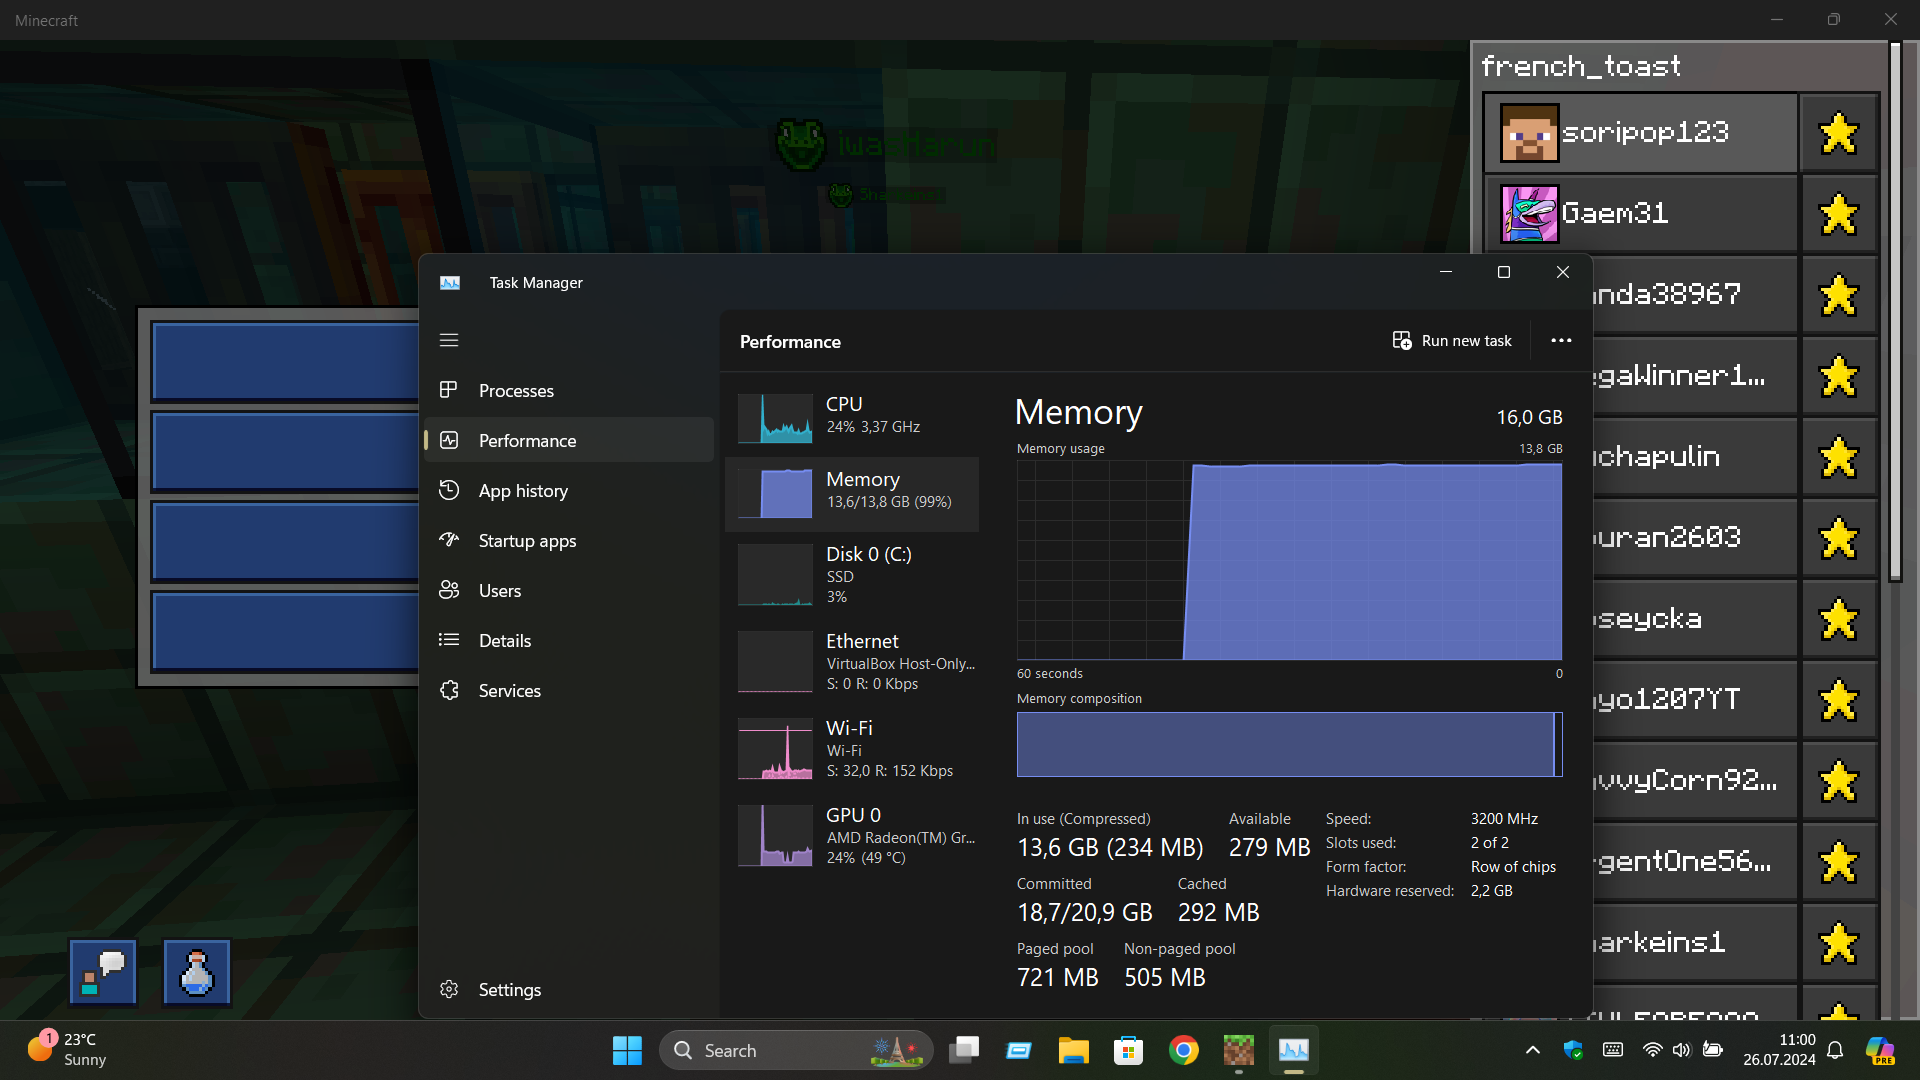Click the Minecraft potion bottle icon
Image resolution: width=1920 pixels, height=1080 pixels.
197,971
